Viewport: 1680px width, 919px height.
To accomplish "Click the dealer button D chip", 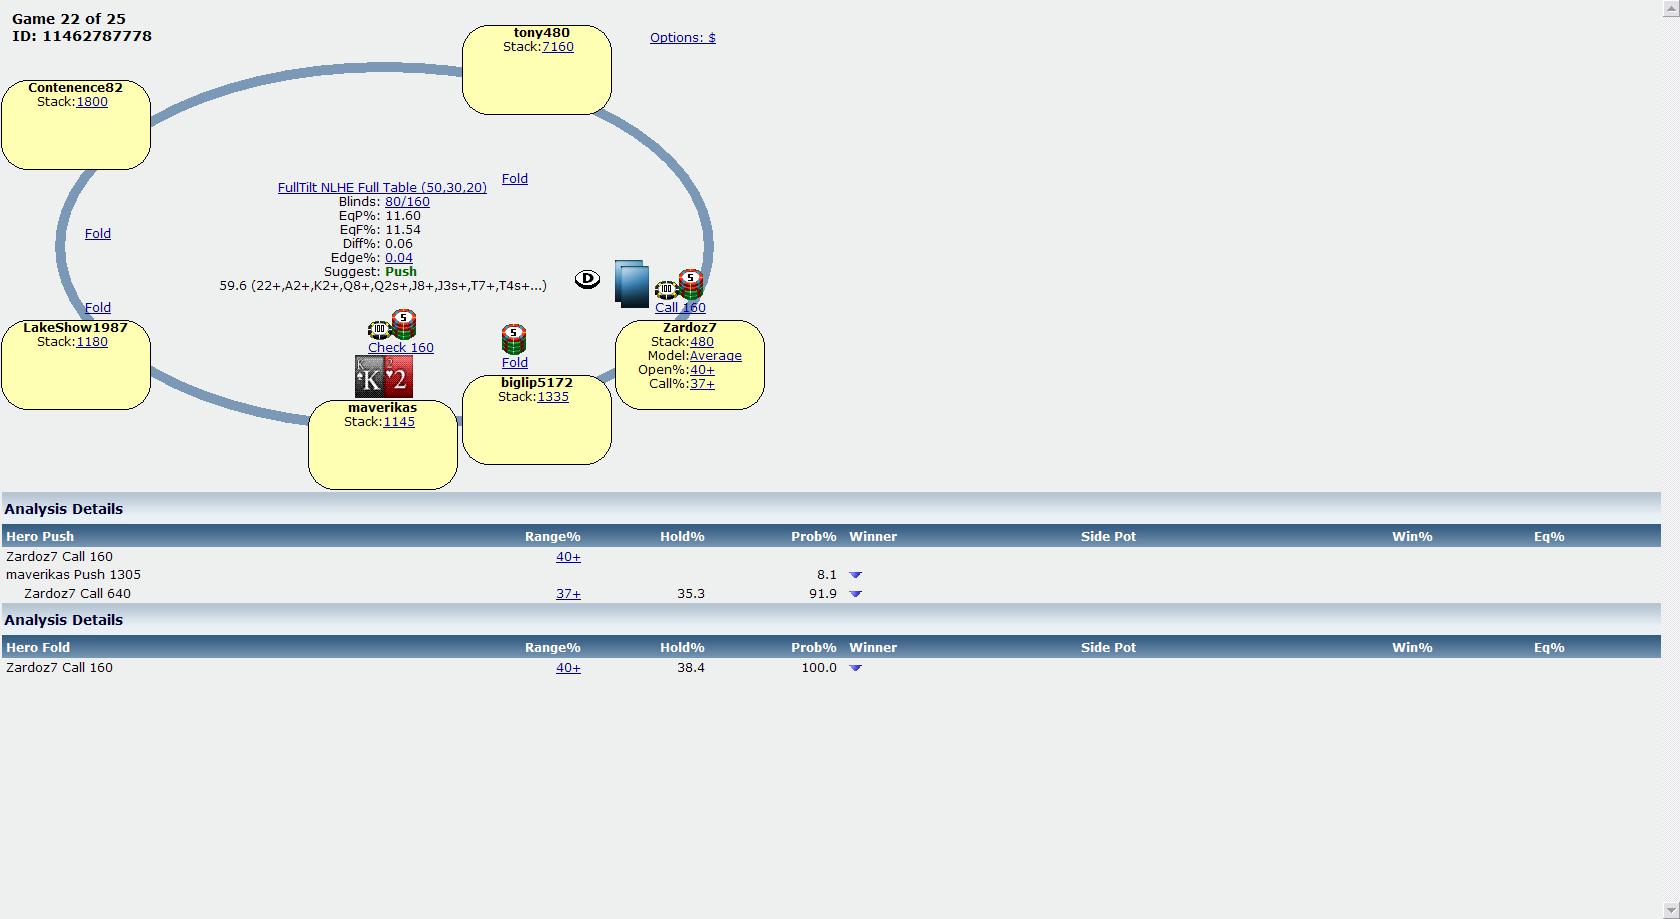I will (587, 279).
